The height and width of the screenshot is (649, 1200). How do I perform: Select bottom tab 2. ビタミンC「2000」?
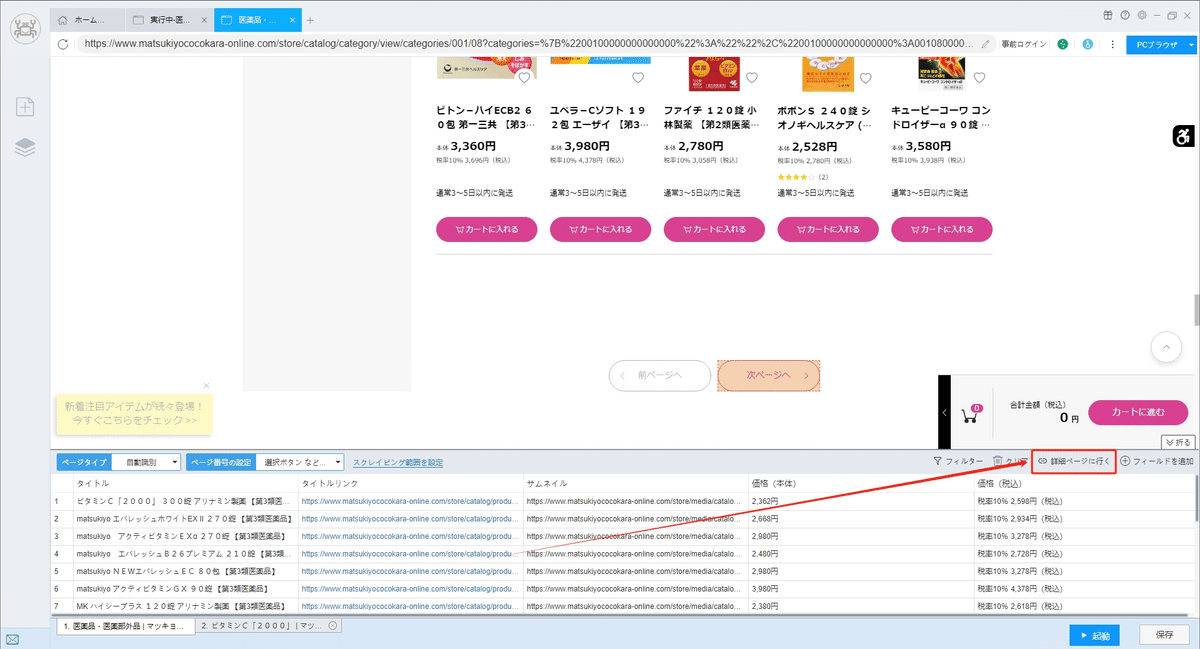tap(266, 626)
